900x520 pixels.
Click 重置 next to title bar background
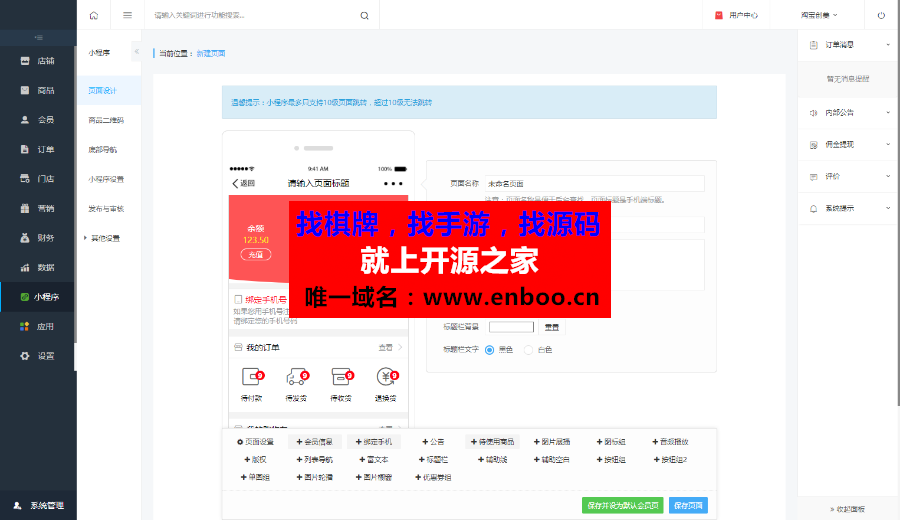click(552, 327)
